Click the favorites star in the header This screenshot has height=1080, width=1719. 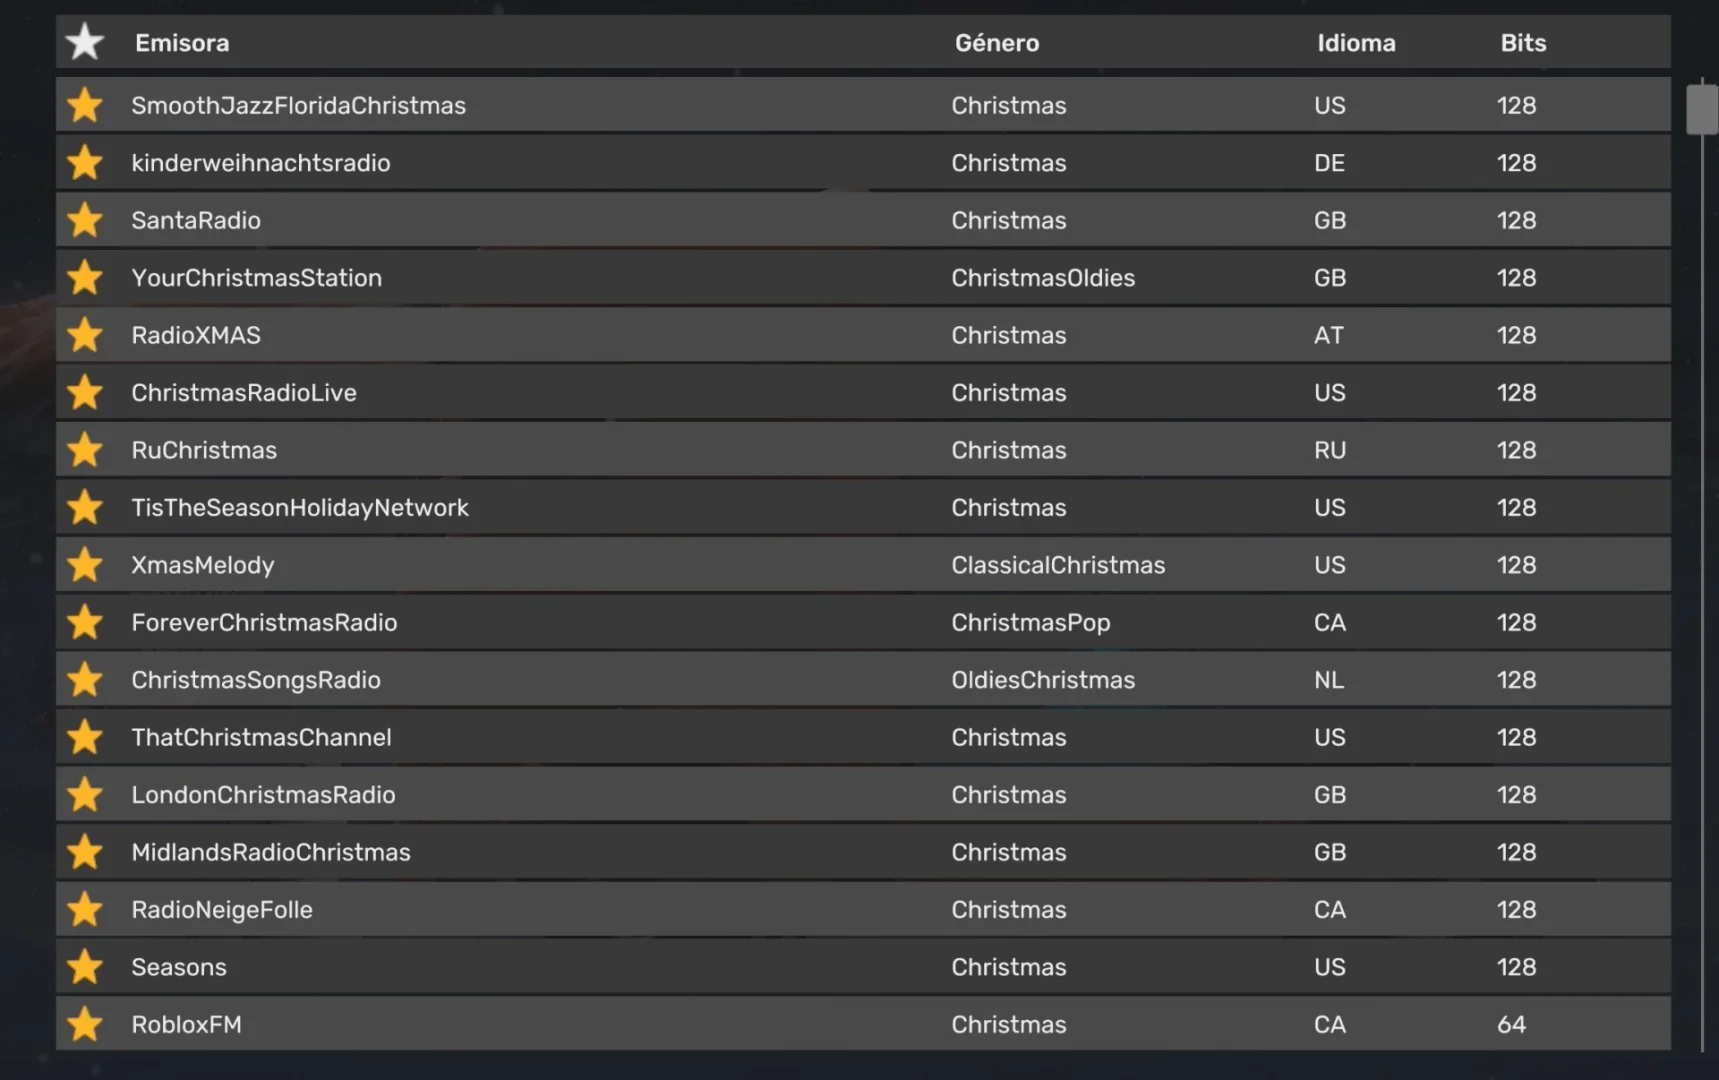(85, 42)
